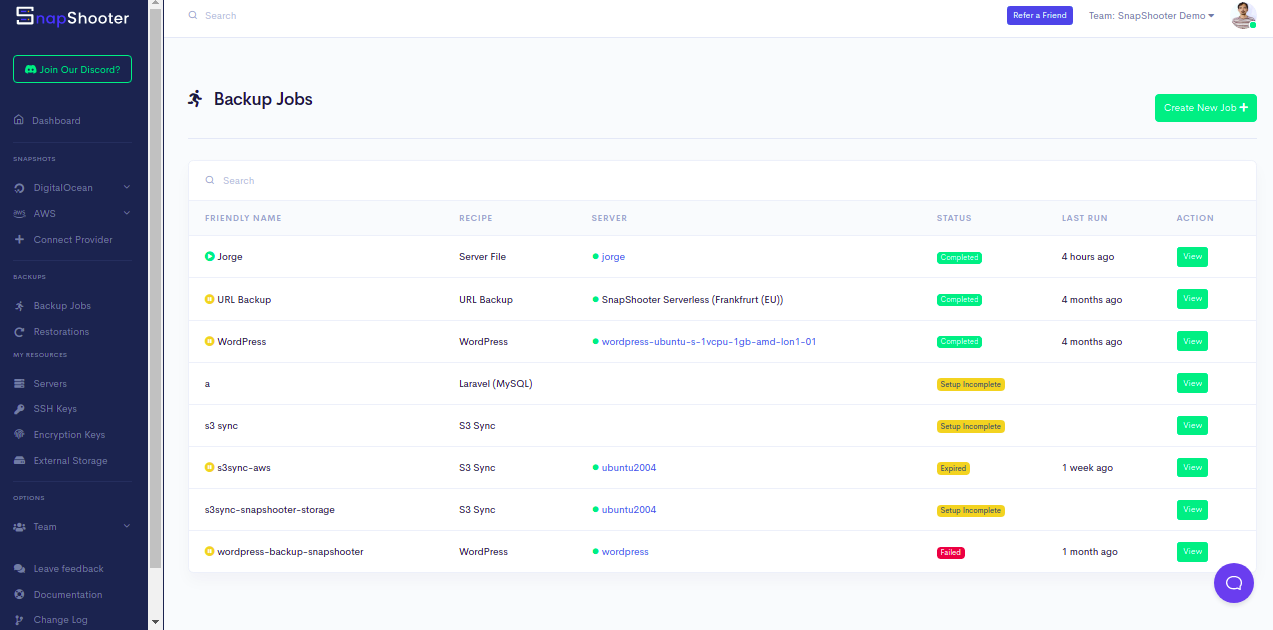Click the Dashboard home icon in sidebar

(19, 120)
